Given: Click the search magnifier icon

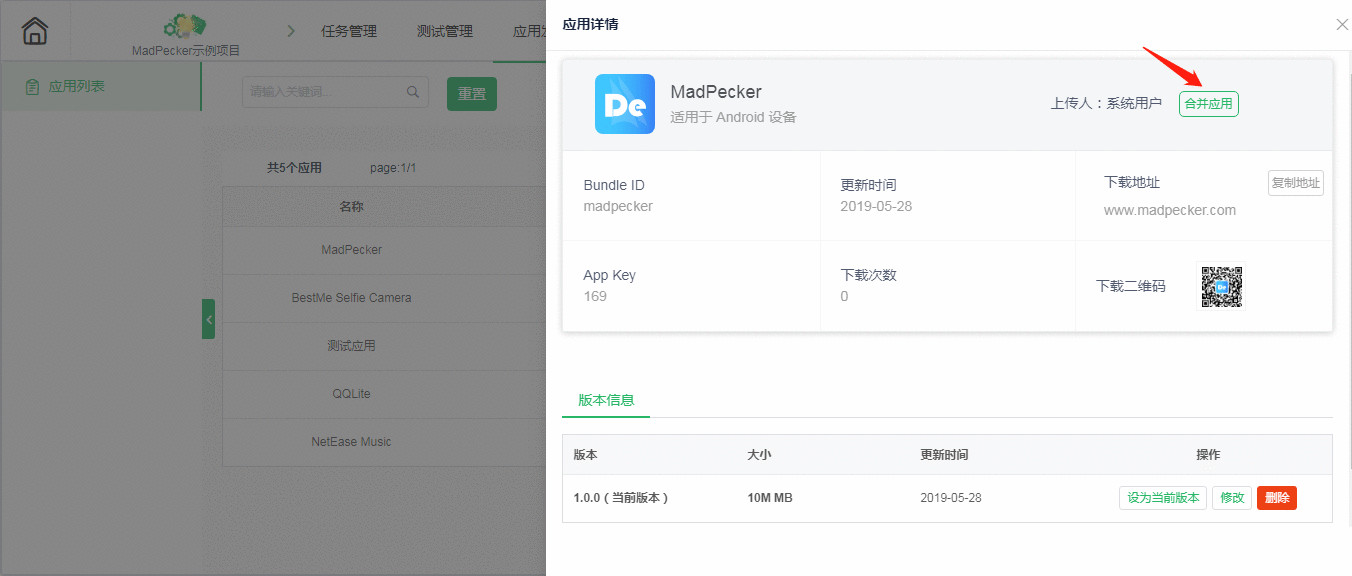Looking at the screenshot, I should pos(413,92).
